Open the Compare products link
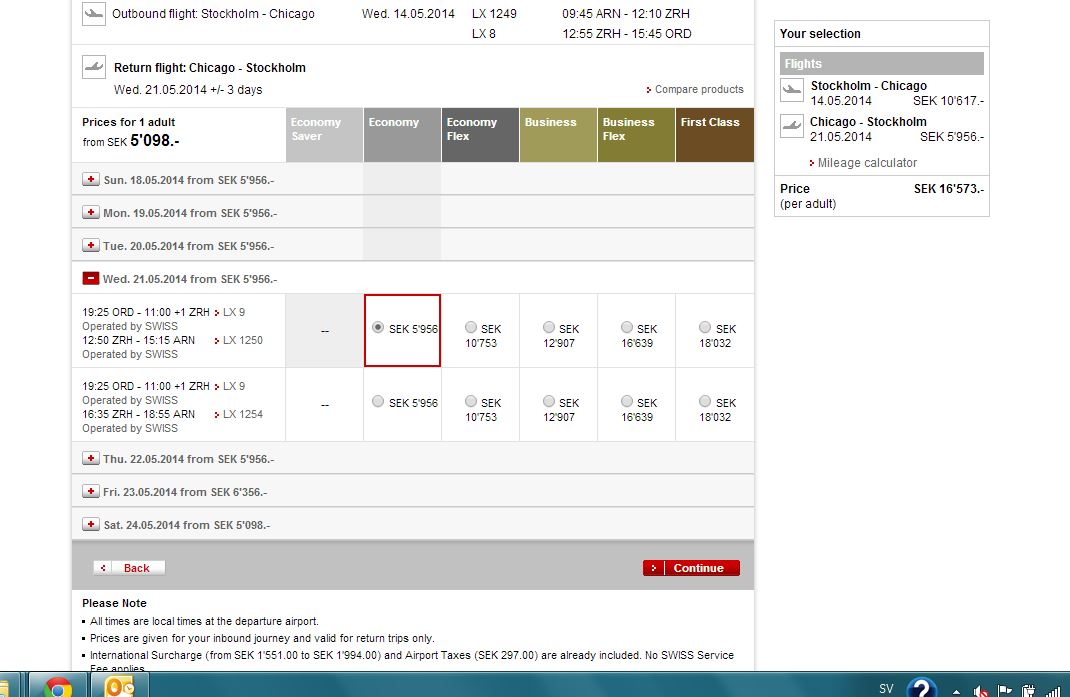 coord(699,90)
